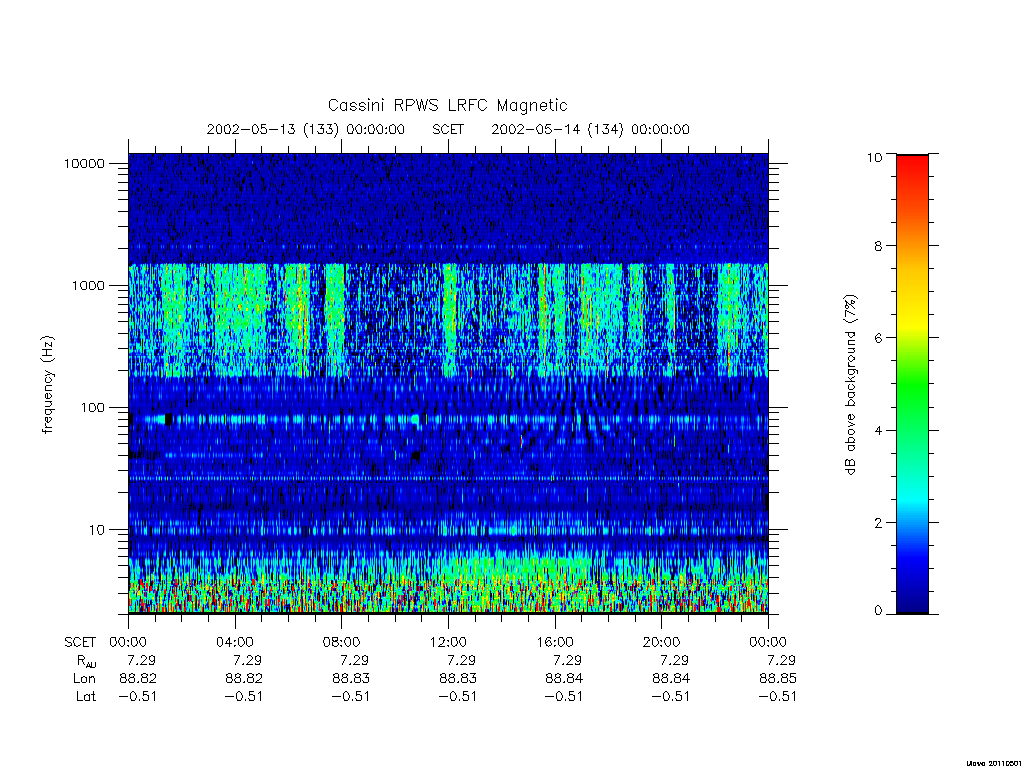The width and height of the screenshot is (1024, 768).
Task: Select the 08:00 SCET time marker
Action: [342, 642]
